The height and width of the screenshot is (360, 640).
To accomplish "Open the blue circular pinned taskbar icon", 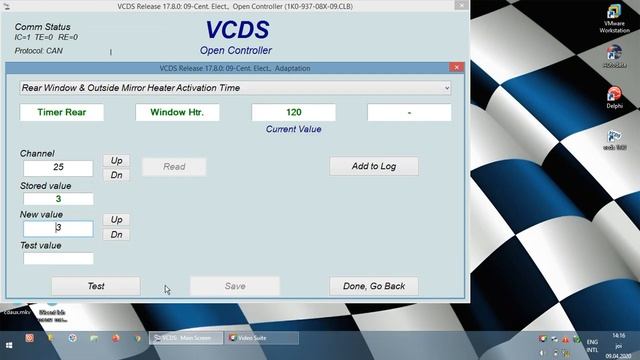I will (x=73, y=338).
